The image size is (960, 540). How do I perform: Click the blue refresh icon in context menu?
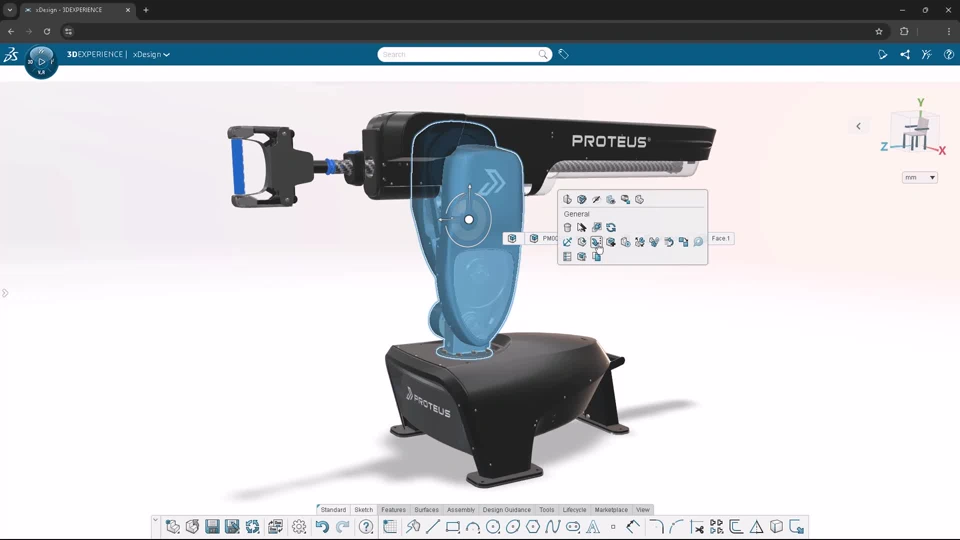point(611,227)
